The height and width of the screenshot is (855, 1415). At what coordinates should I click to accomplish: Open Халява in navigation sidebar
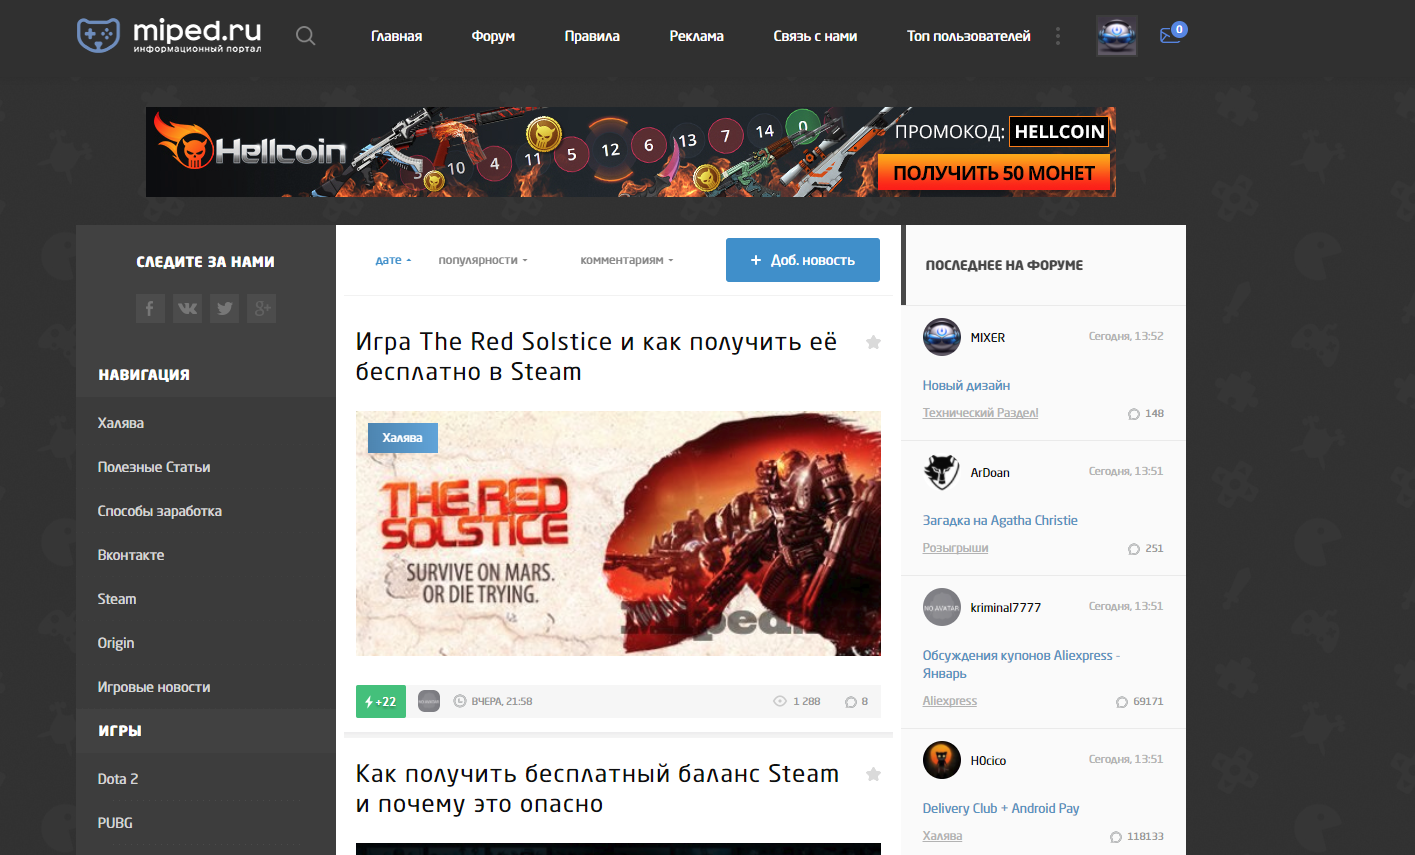tap(121, 423)
